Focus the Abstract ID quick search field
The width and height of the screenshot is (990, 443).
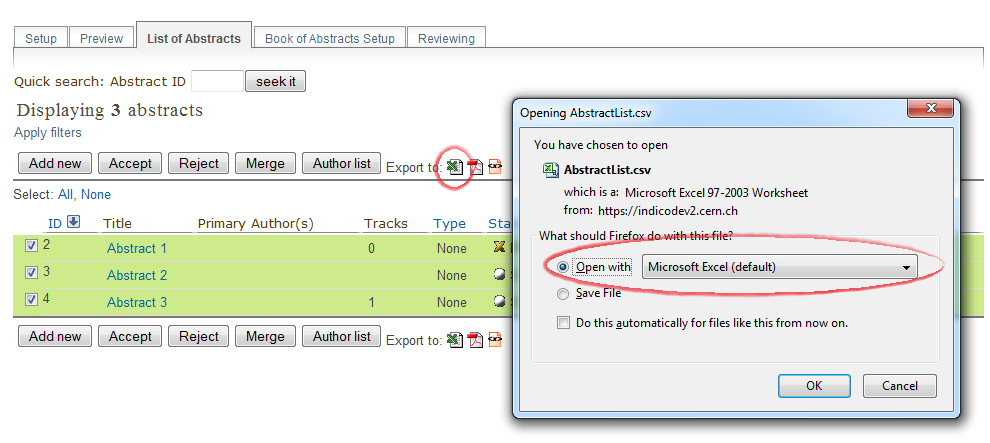click(x=217, y=81)
